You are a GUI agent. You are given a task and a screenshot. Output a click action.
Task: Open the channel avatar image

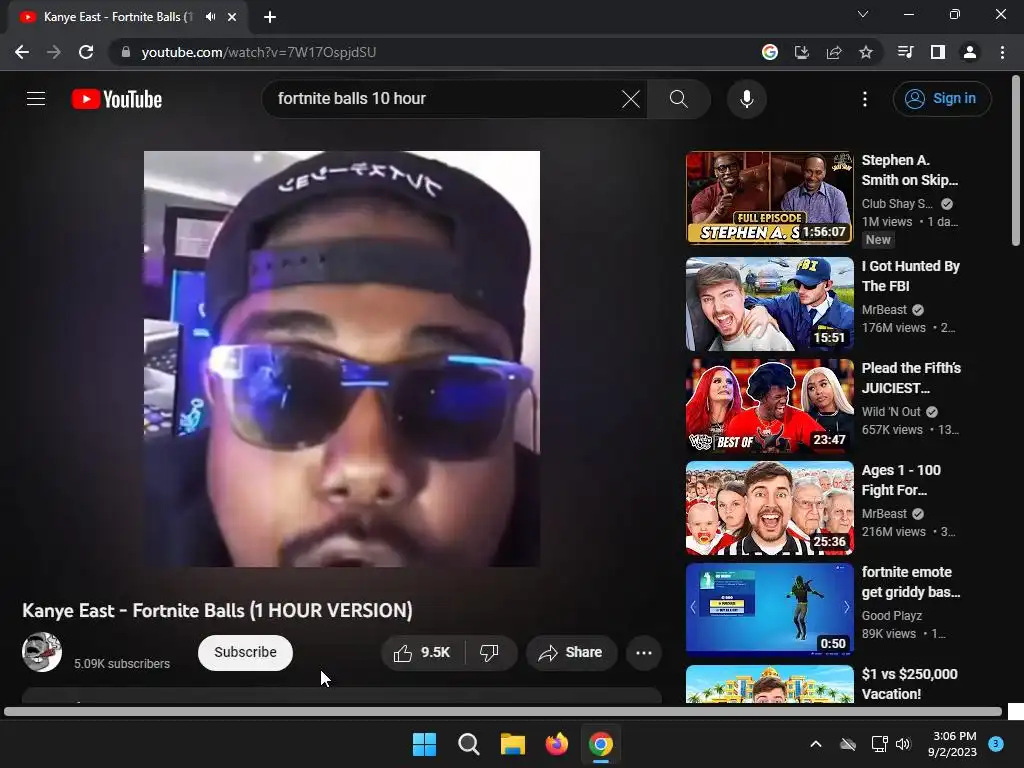tap(42, 652)
